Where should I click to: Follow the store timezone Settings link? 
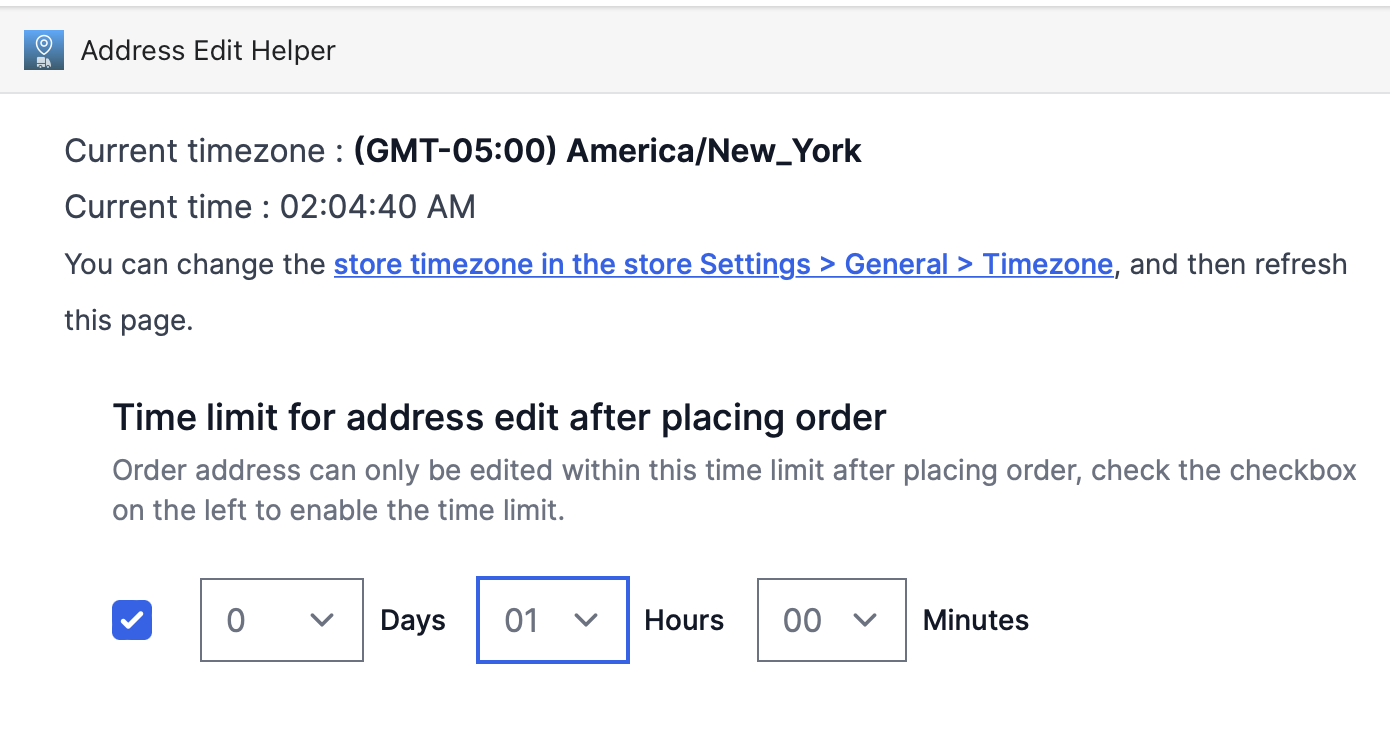click(723, 264)
